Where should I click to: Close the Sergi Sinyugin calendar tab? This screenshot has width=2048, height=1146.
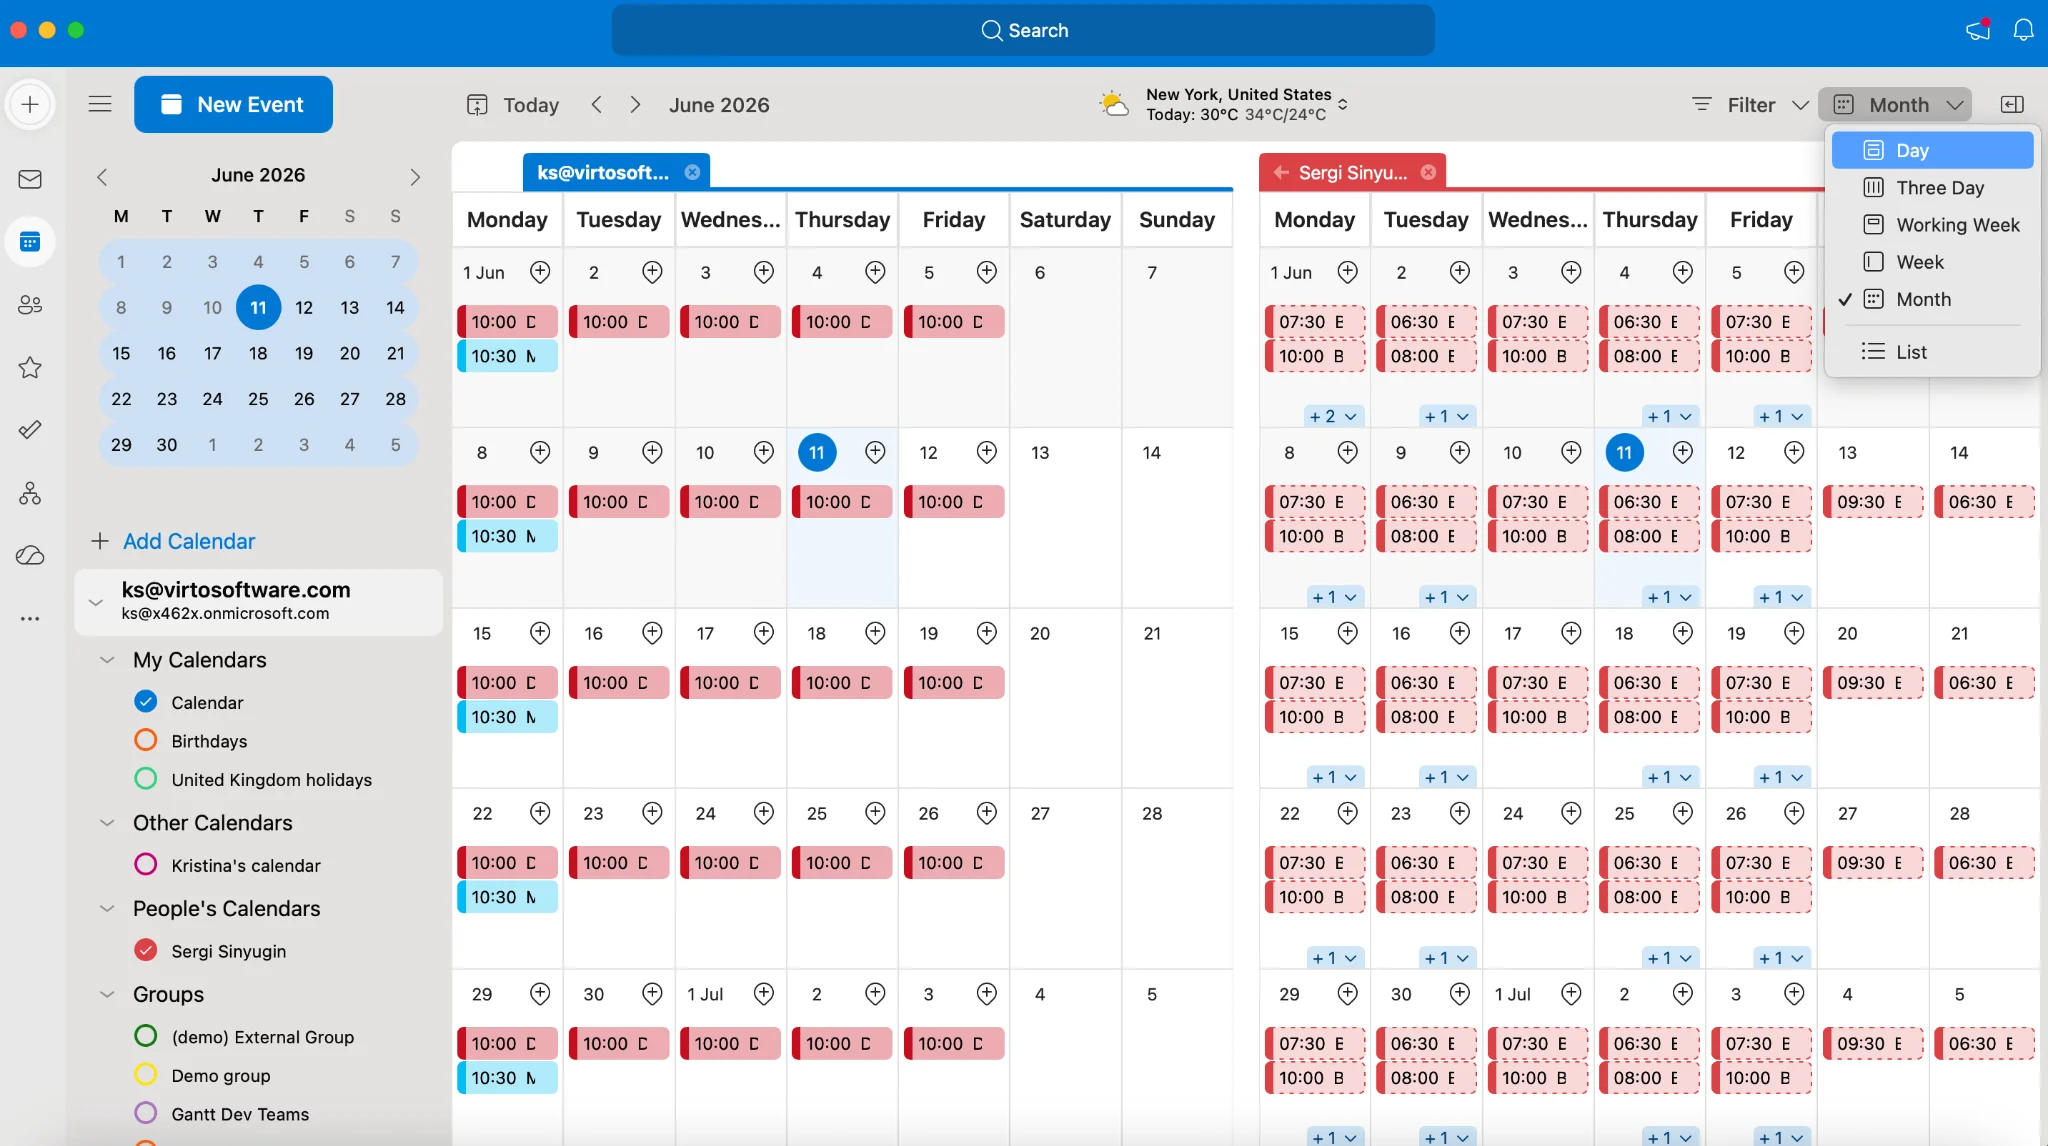pyautogui.click(x=1428, y=172)
